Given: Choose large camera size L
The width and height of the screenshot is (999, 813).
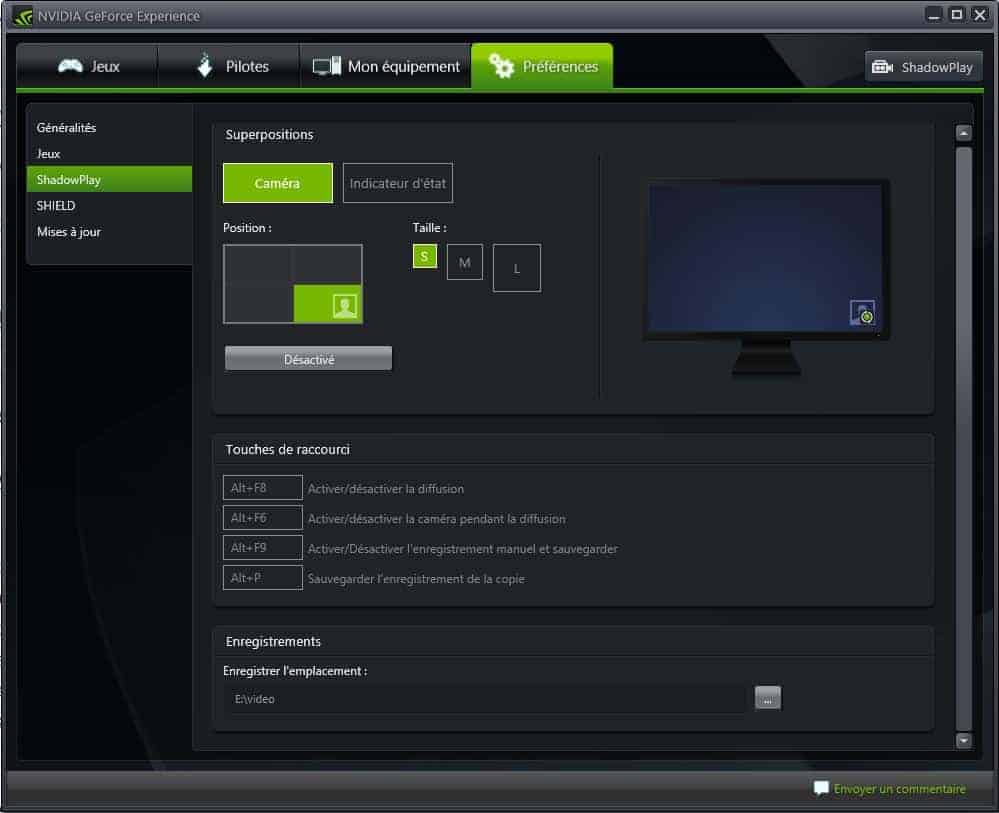Looking at the screenshot, I should [x=516, y=268].
